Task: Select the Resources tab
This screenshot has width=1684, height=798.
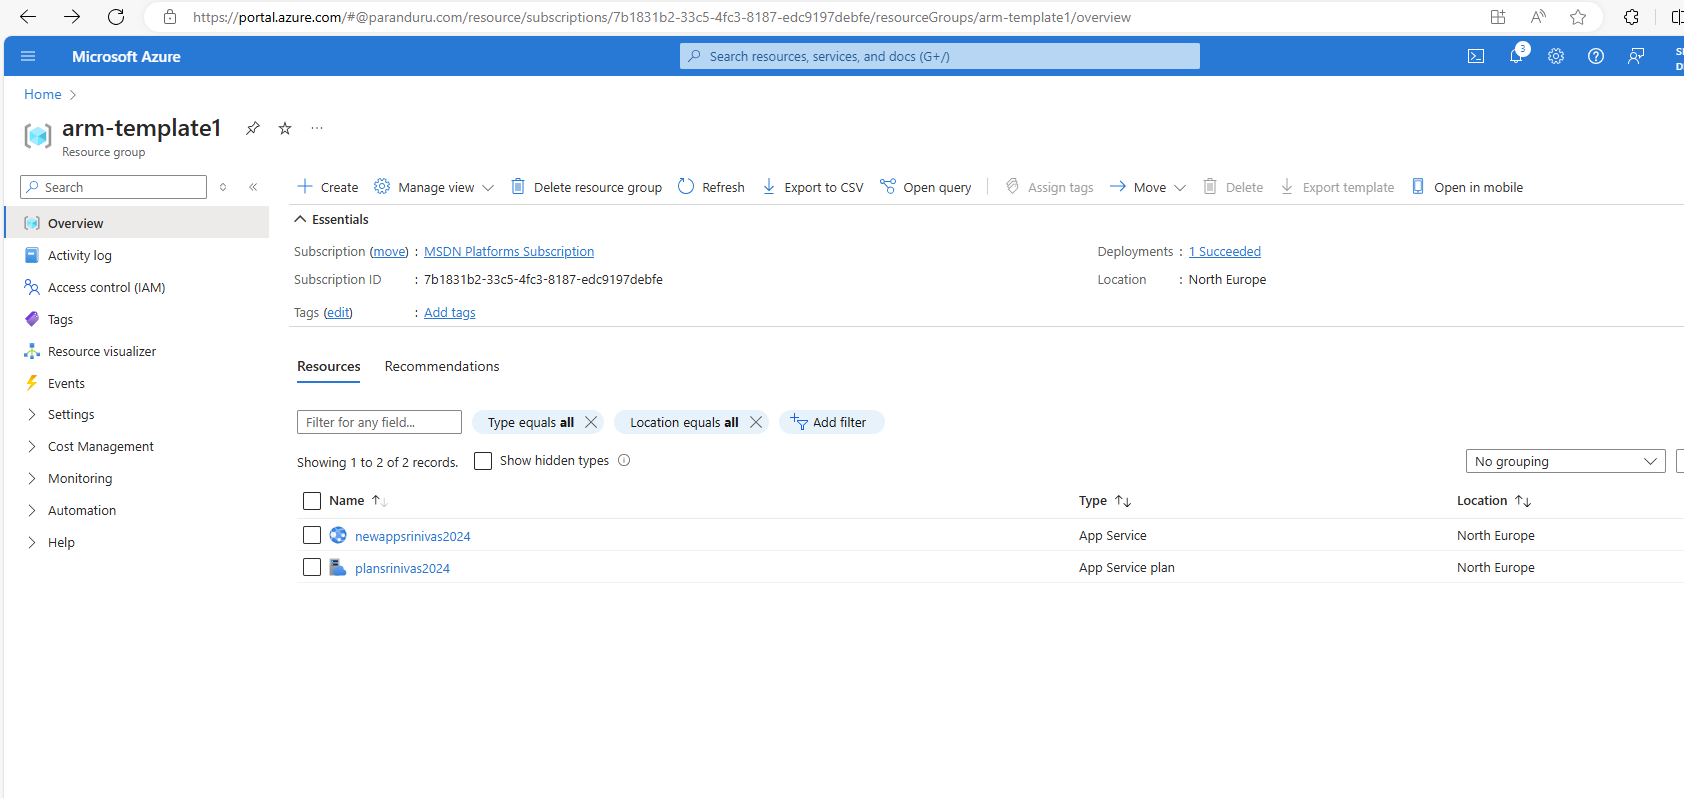Action: 329,366
